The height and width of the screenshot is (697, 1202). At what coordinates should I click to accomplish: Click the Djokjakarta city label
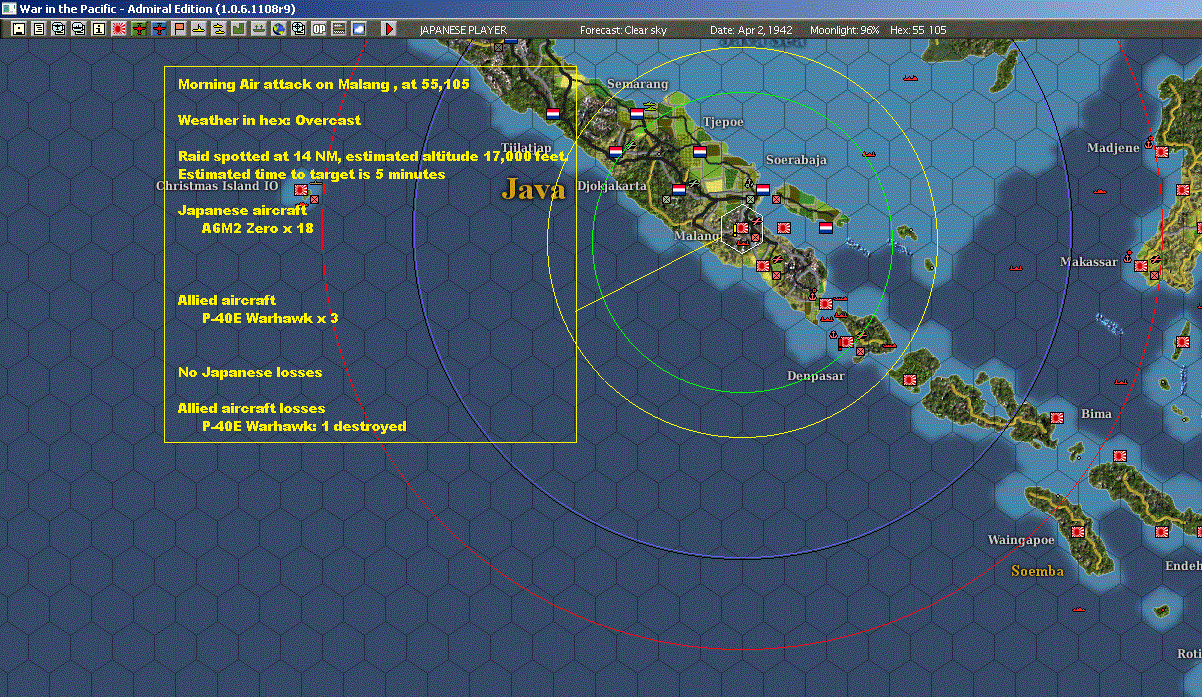point(612,186)
